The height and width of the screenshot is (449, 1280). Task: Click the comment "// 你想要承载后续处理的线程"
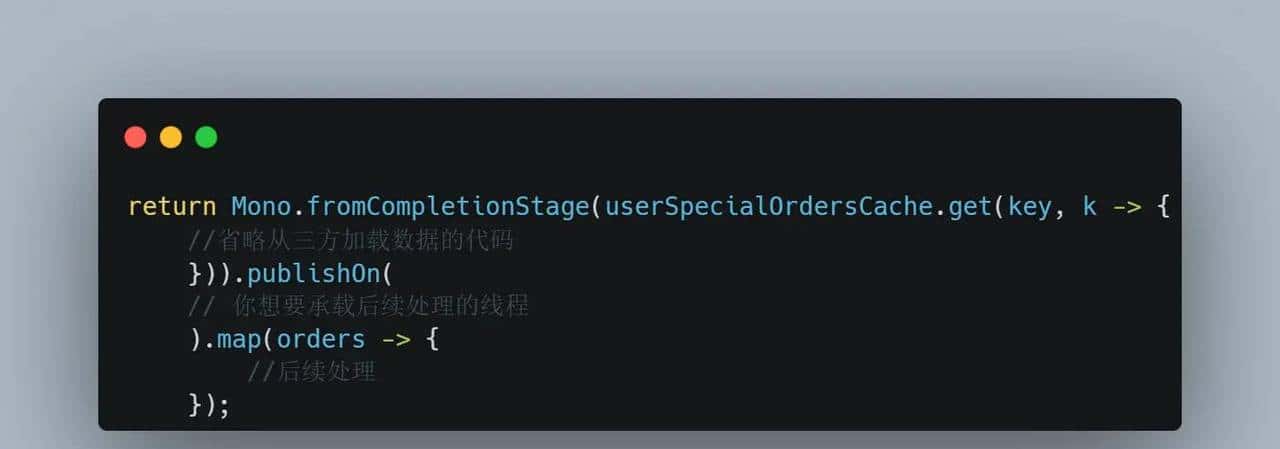(x=358, y=306)
